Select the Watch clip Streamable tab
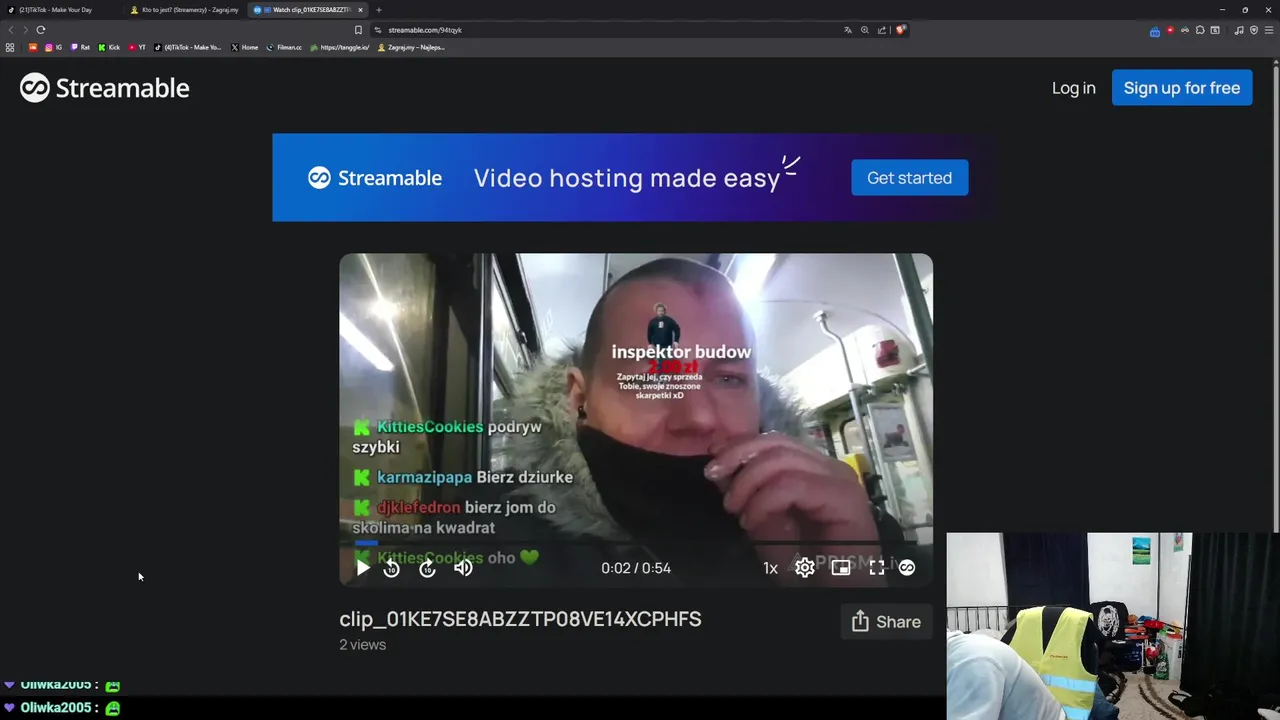The height and width of the screenshot is (720, 1280). 308,10
